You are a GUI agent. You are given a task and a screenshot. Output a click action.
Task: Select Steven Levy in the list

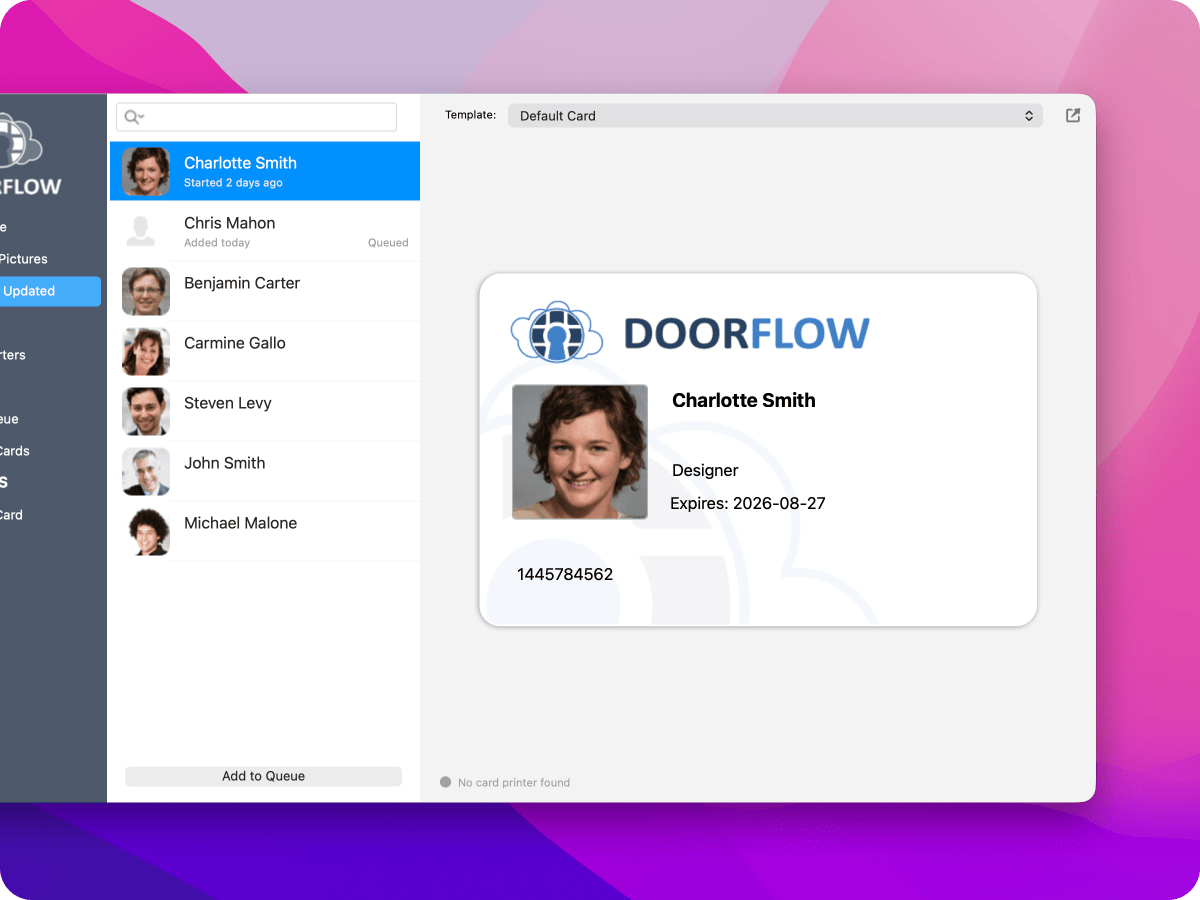[x=264, y=411]
